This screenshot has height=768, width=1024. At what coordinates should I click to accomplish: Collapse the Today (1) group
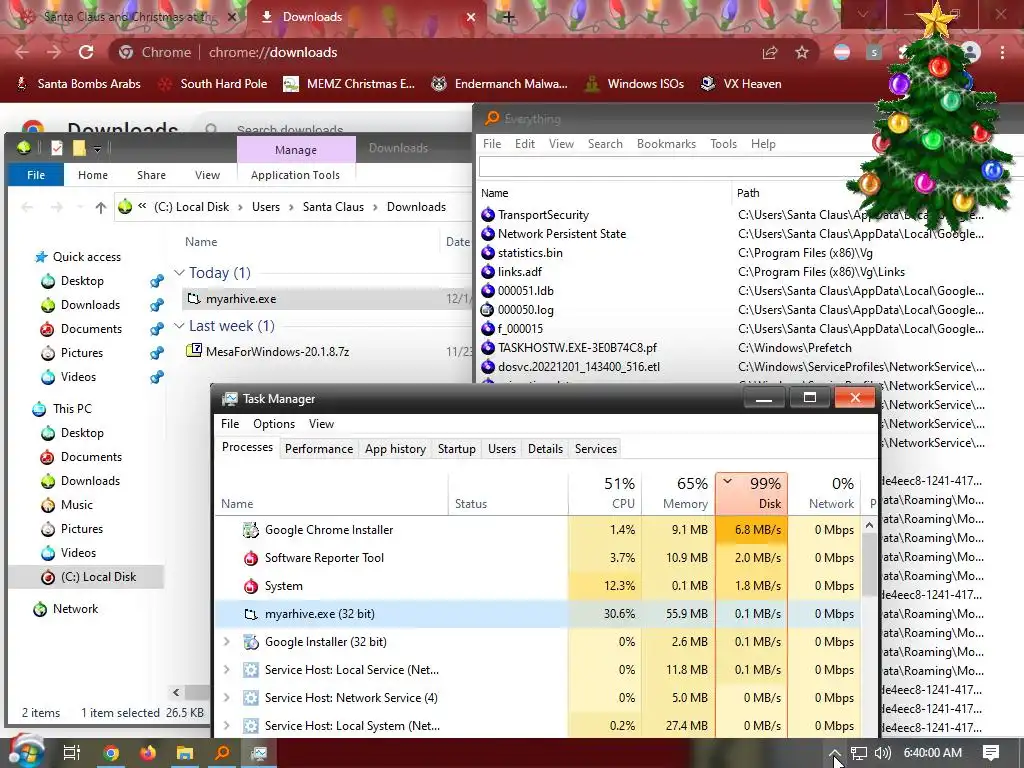[x=179, y=272]
